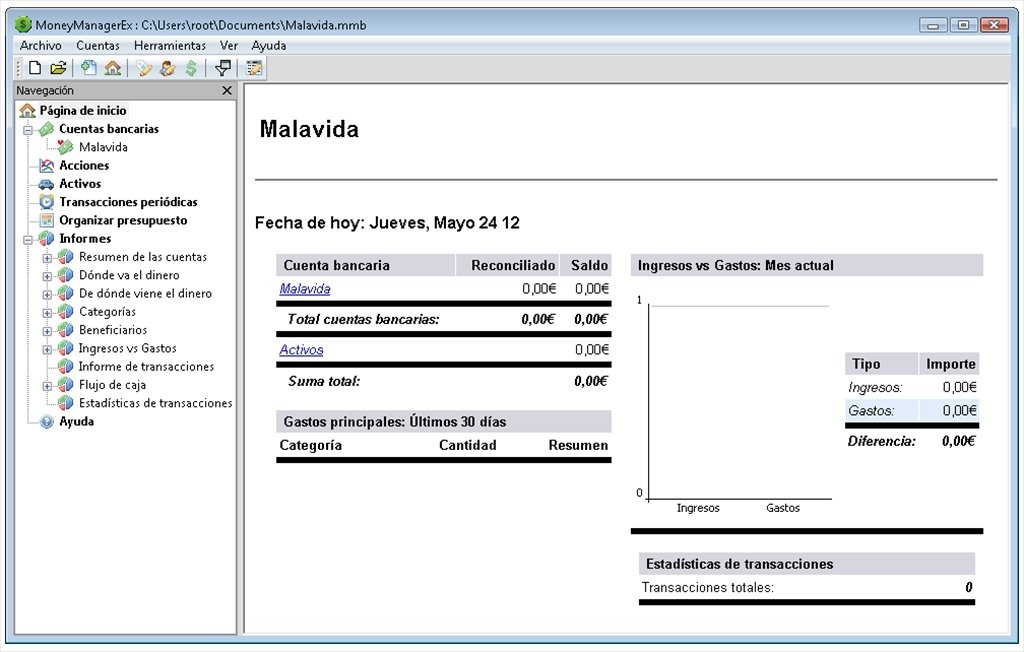
Task: Open the Malavida account link in table
Action: point(304,289)
